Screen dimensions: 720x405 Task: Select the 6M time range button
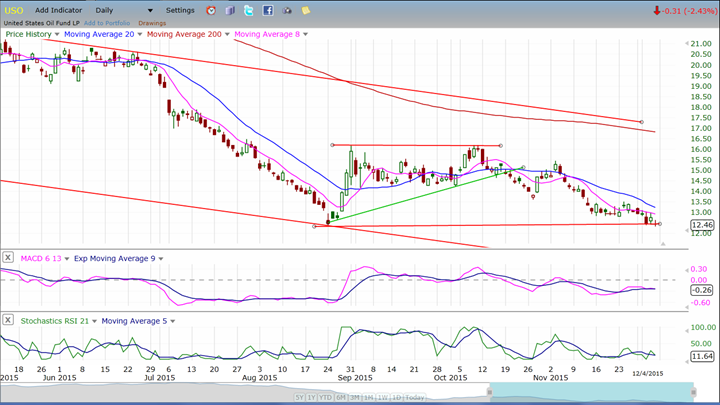[343, 398]
